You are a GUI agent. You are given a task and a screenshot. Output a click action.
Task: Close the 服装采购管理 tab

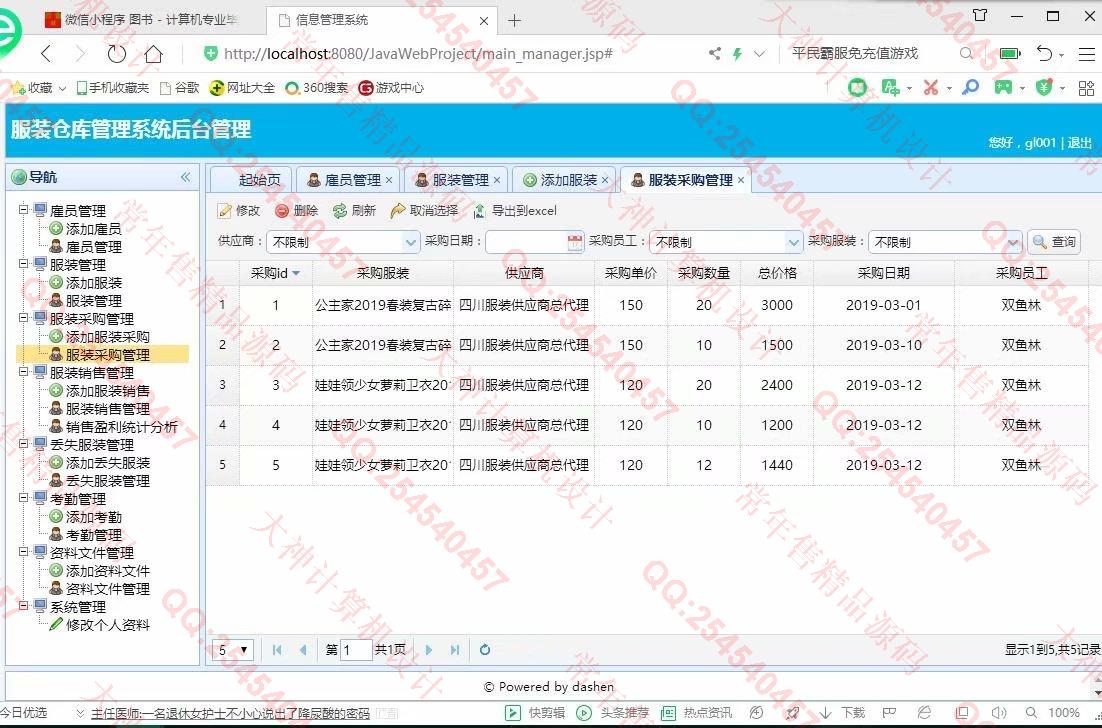[x=741, y=180]
